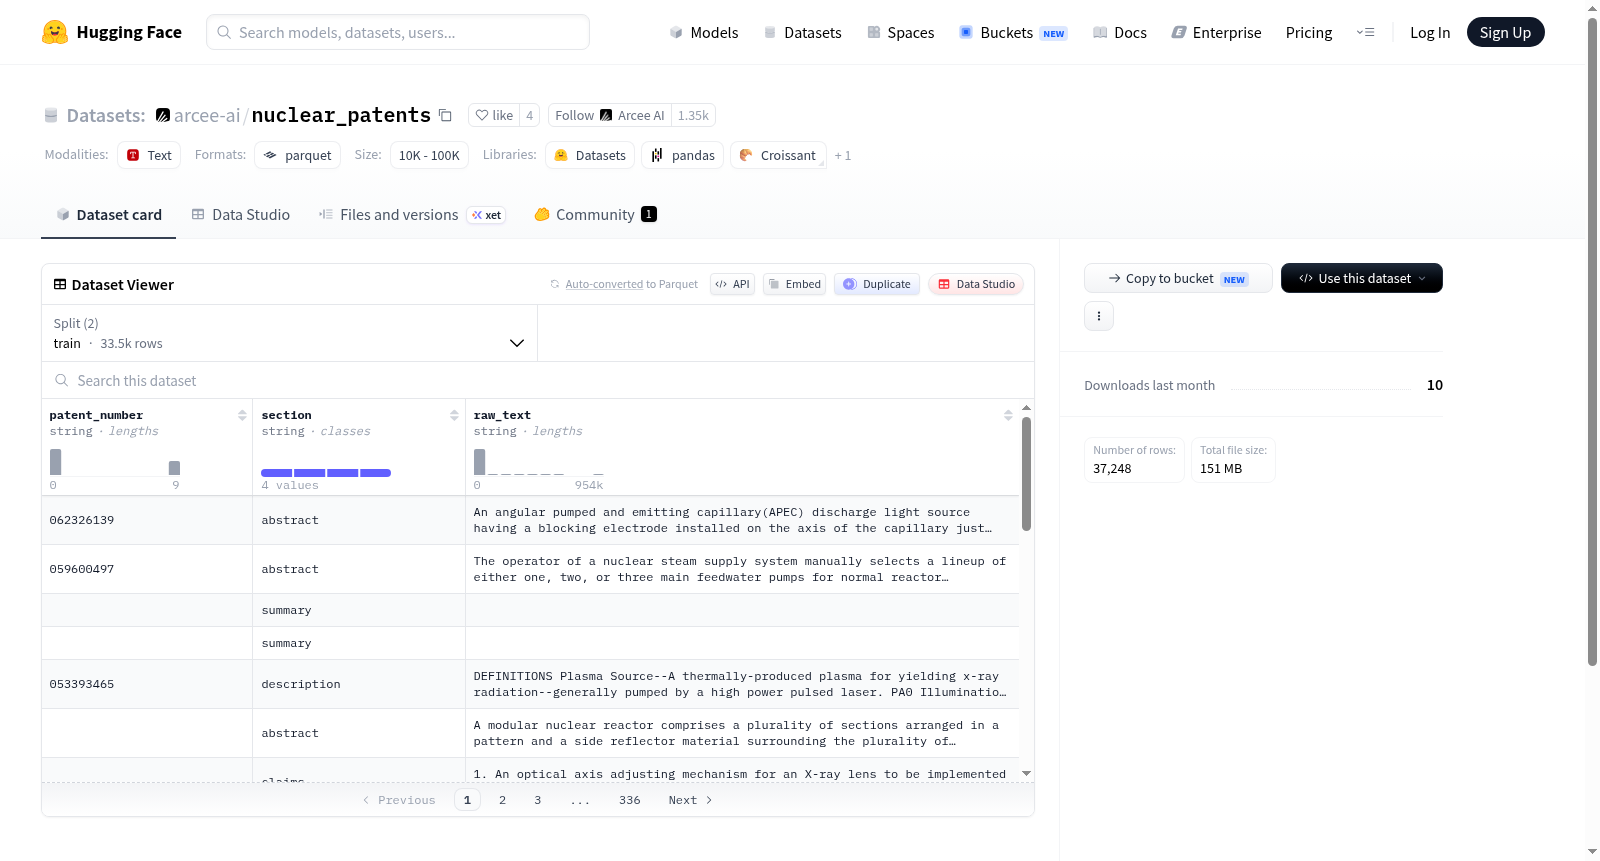Select cell 059600497
This screenshot has width=1600, height=861.
147,569
